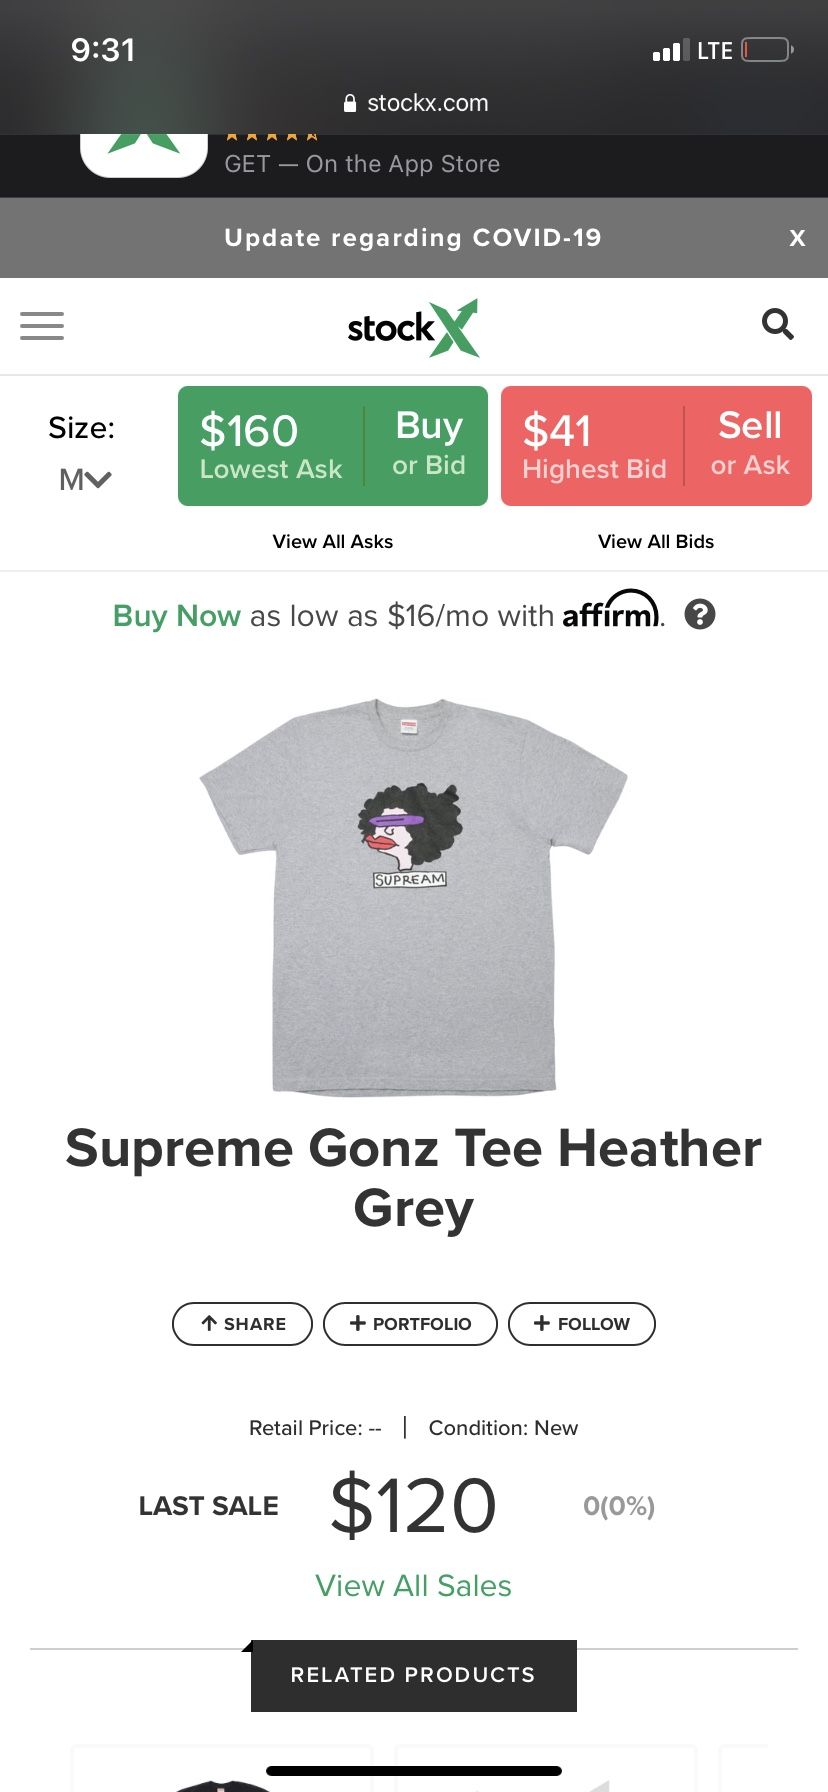
Task: Dismiss the COVID-19 update banner
Action: pos(797,238)
